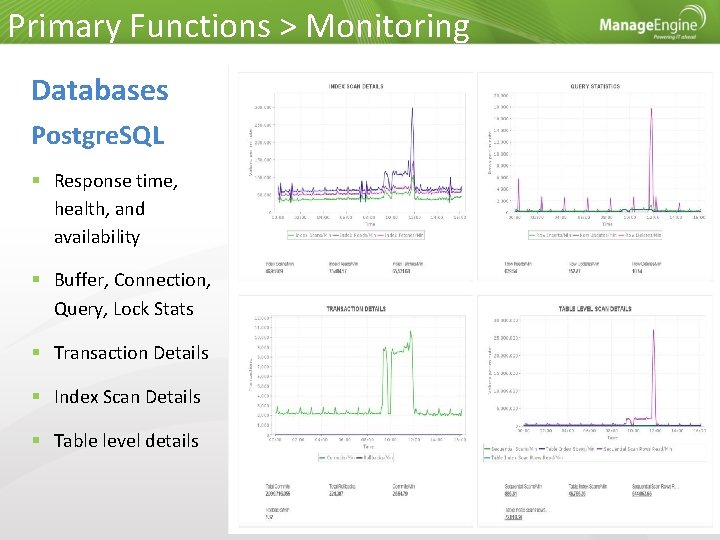This screenshot has height=540, width=720.
Task: Toggle the Rollbacks/Min legend entry
Action: pyautogui.click(x=375, y=458)
